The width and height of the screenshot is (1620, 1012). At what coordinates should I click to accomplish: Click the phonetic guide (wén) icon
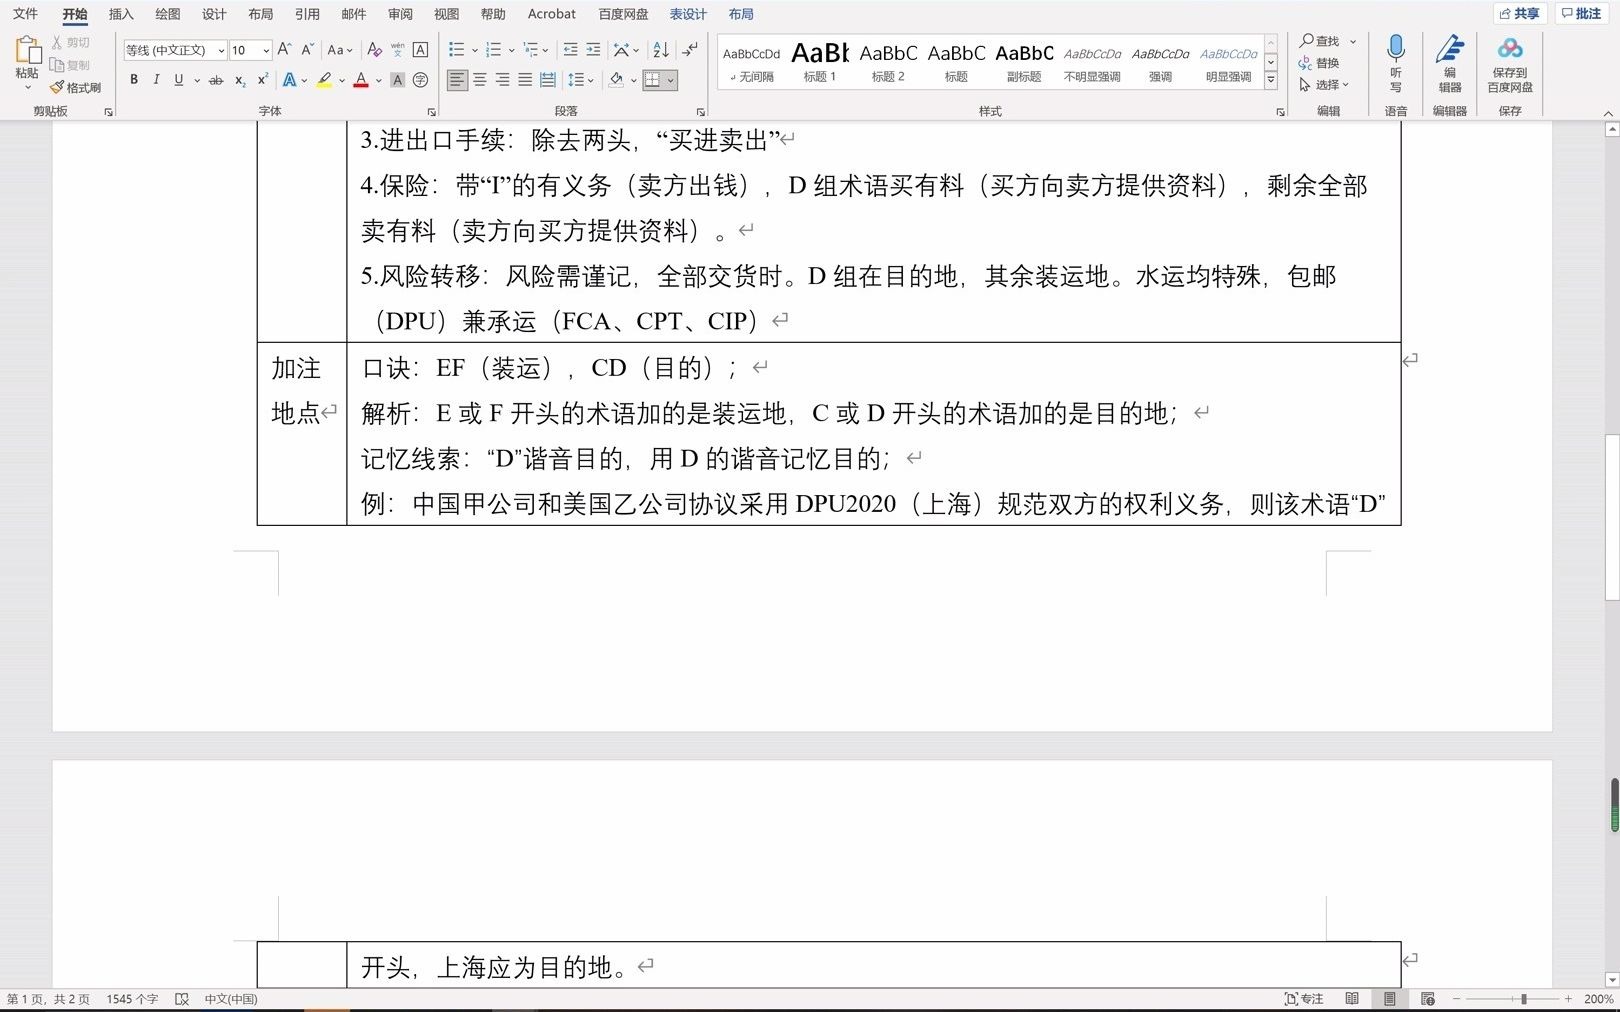coord(397,49)
